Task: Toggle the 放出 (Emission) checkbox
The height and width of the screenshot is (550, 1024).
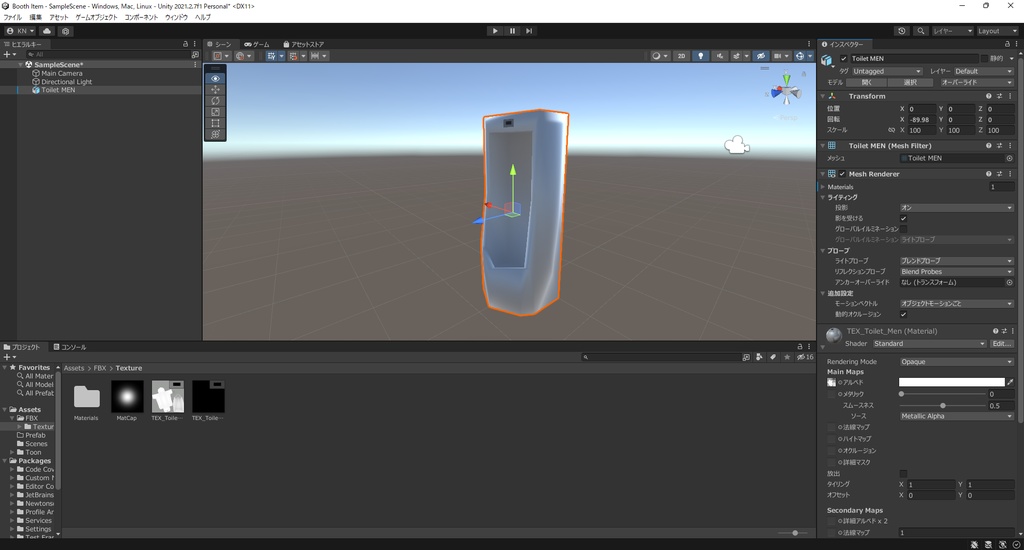Action: pos(903,474)
